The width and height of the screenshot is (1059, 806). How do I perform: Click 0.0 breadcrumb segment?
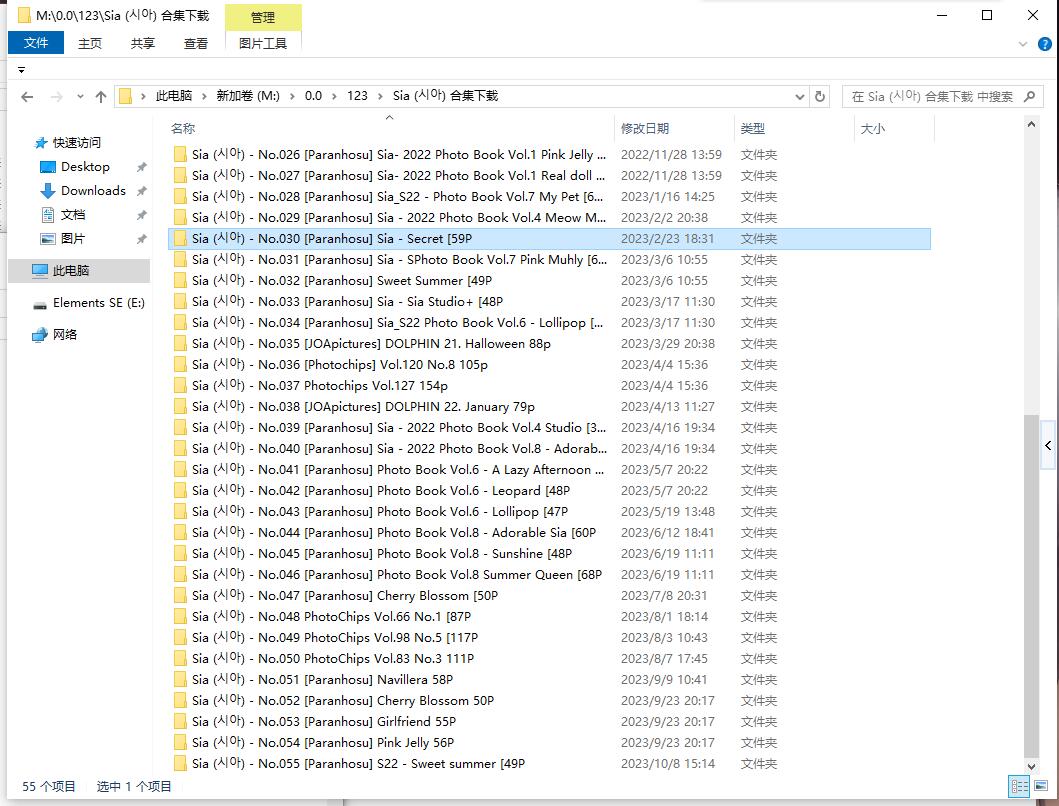pyautogui.click(x=313, y=96)
